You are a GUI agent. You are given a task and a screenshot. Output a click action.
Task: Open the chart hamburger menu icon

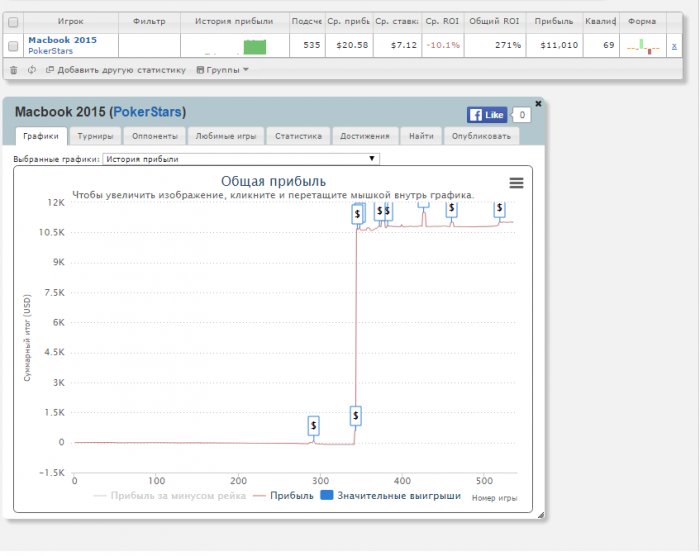pyautogui.click(x=516, y=182)
